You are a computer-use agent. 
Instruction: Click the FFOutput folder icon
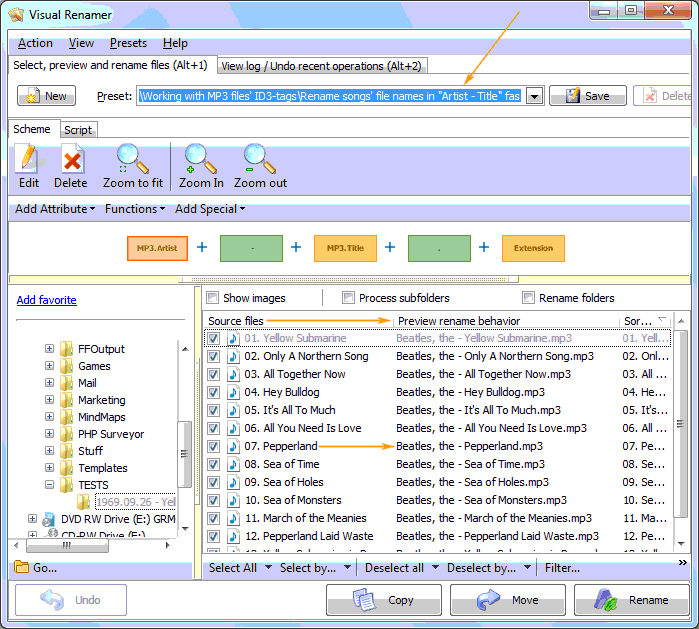click(x=66, y=349)
